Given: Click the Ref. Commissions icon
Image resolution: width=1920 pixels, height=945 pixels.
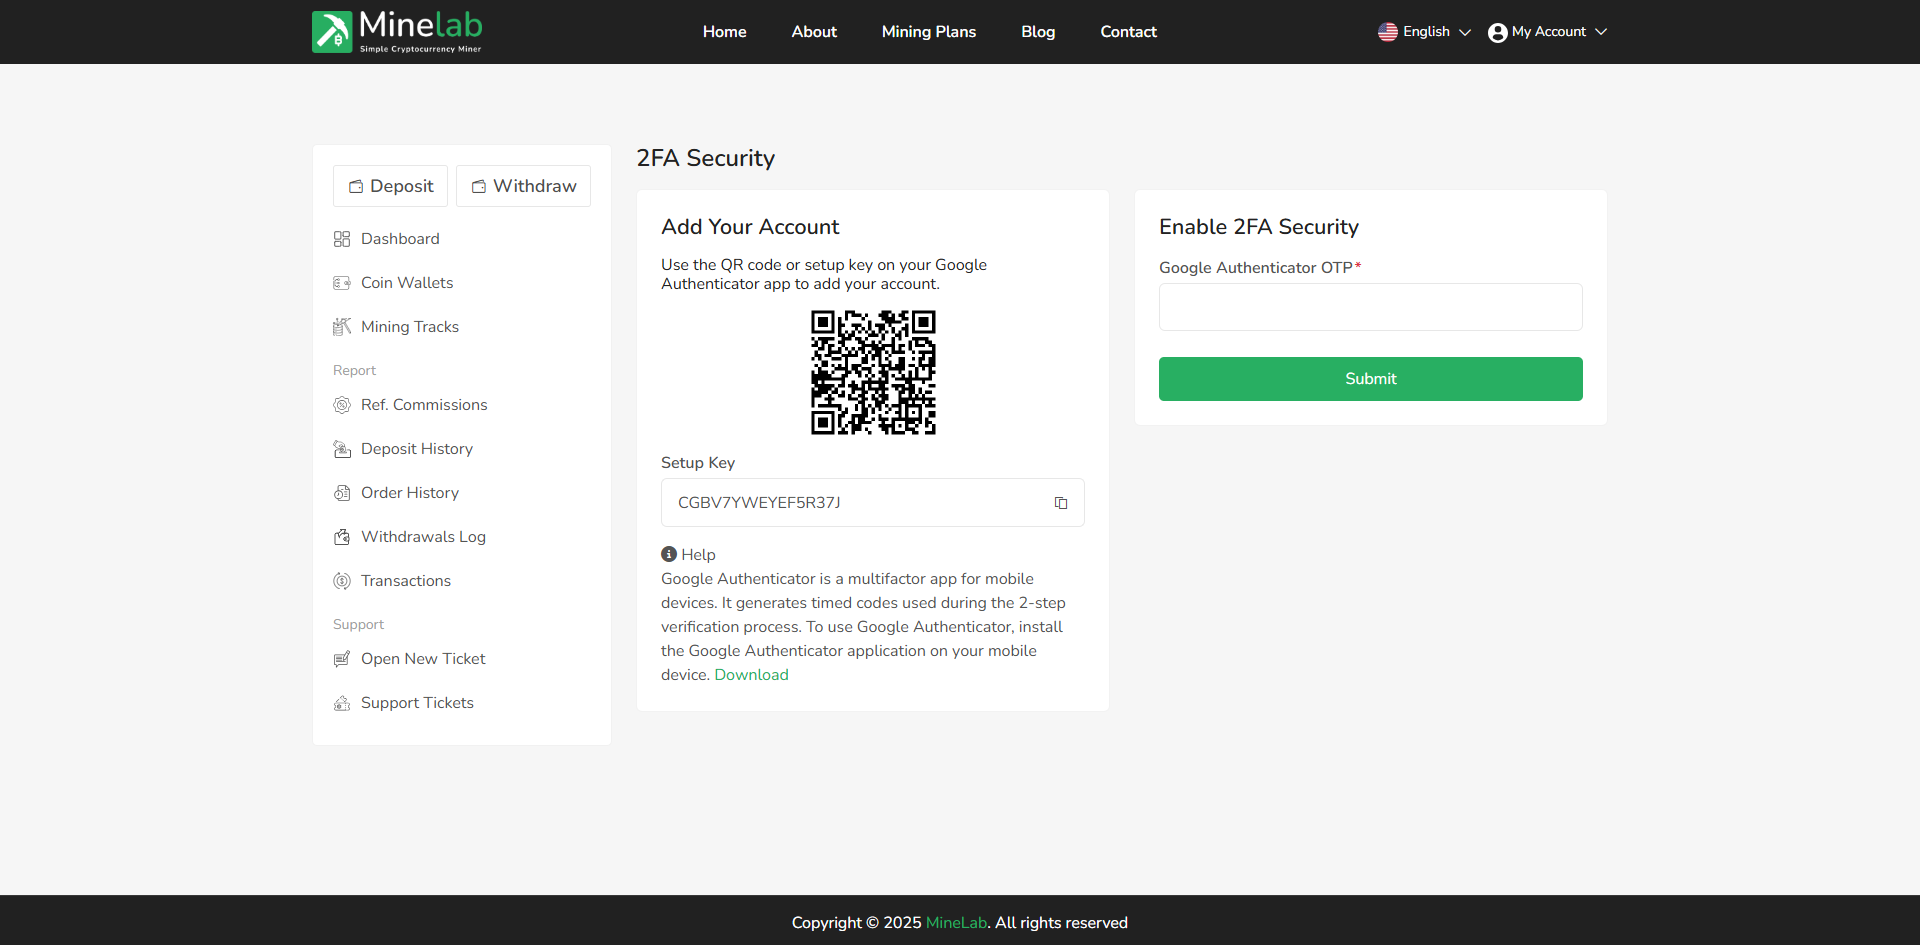Looking at the screenshot, I should tap(342, 405).
